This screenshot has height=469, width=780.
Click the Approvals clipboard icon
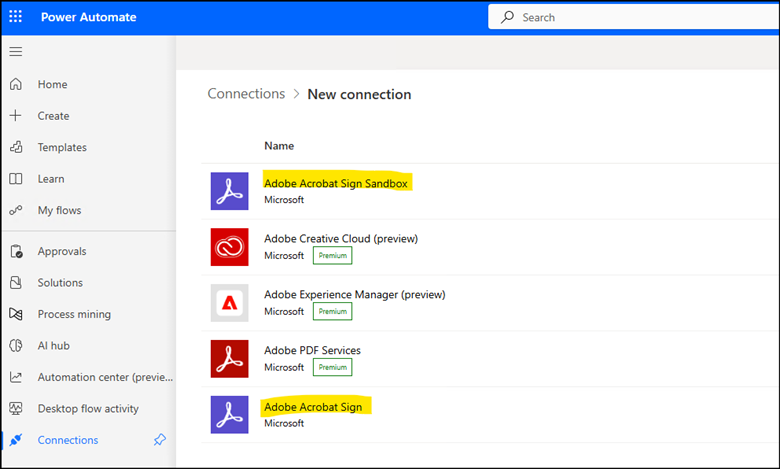[x=16, y=251]
